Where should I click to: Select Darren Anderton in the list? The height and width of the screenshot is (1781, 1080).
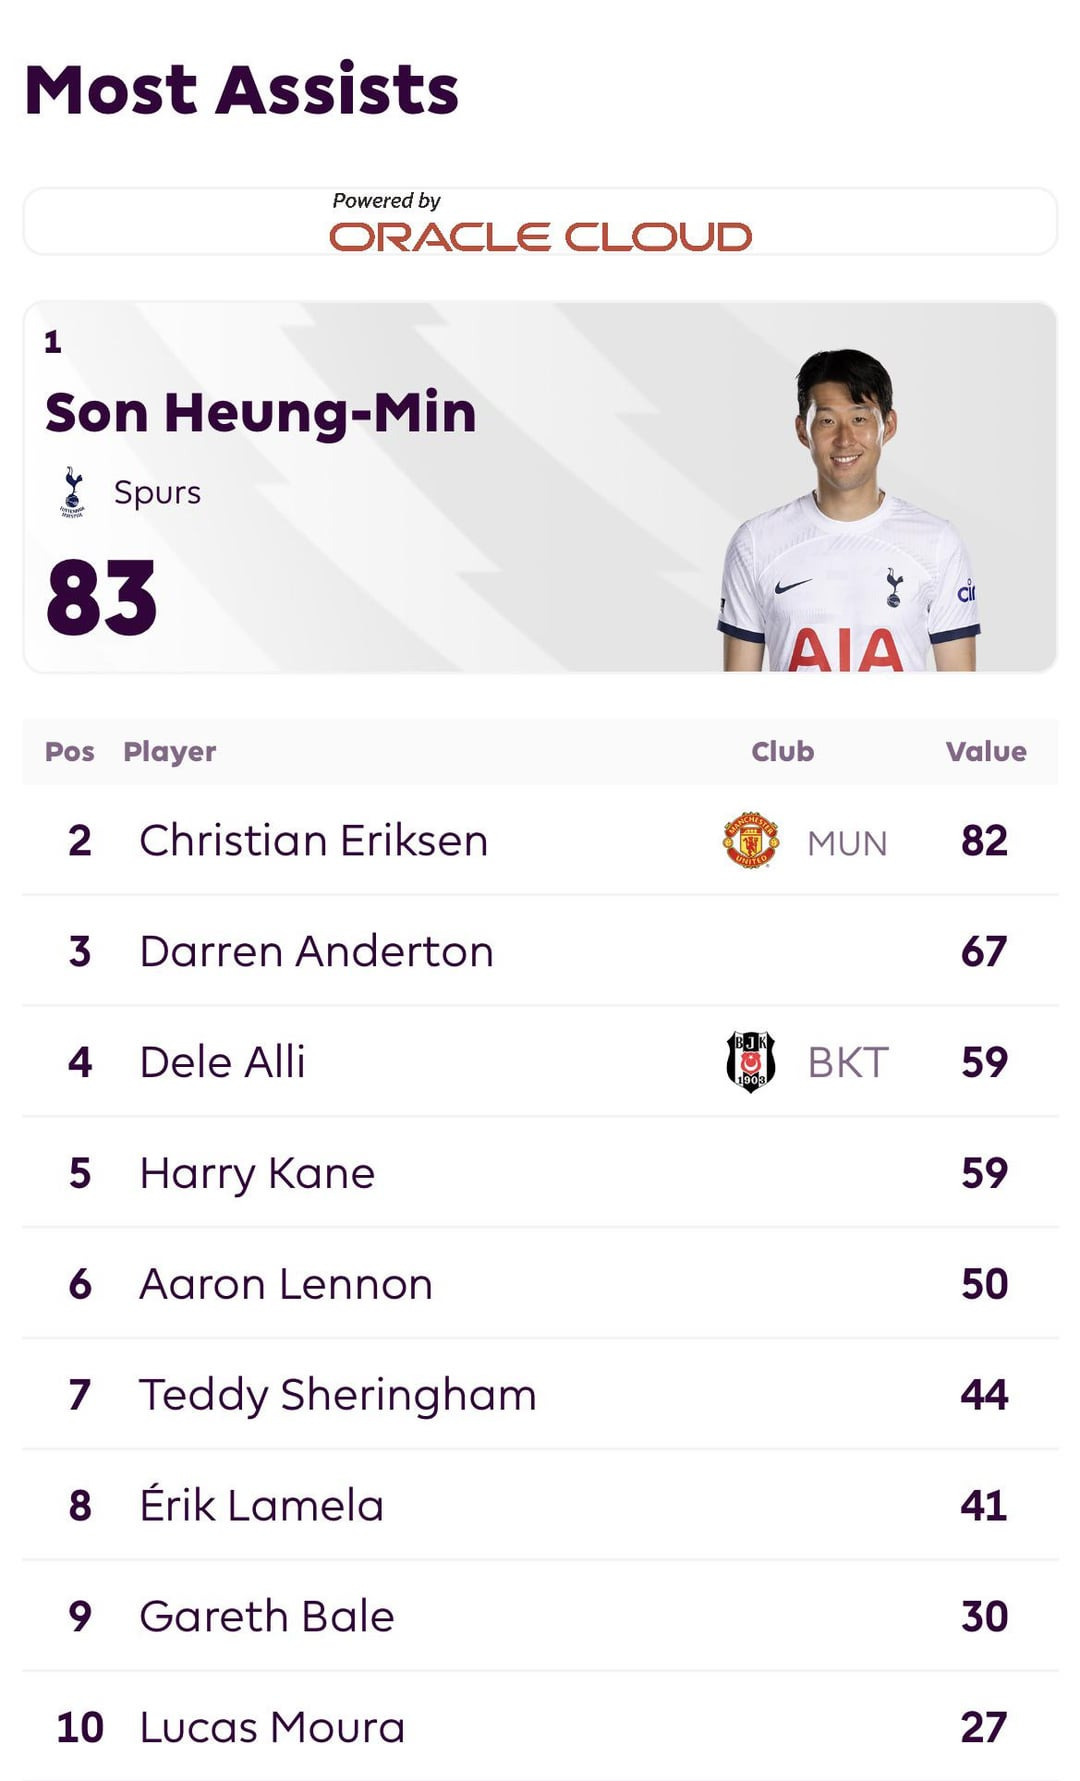click(316, 952)
